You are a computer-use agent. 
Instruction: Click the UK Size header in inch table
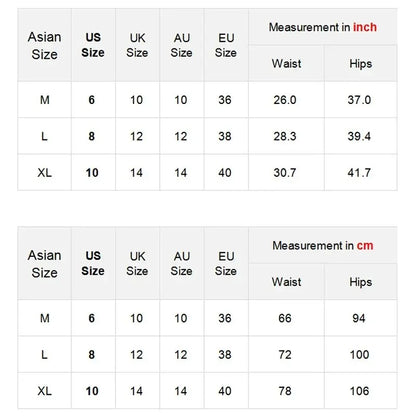tap(137, 45)
